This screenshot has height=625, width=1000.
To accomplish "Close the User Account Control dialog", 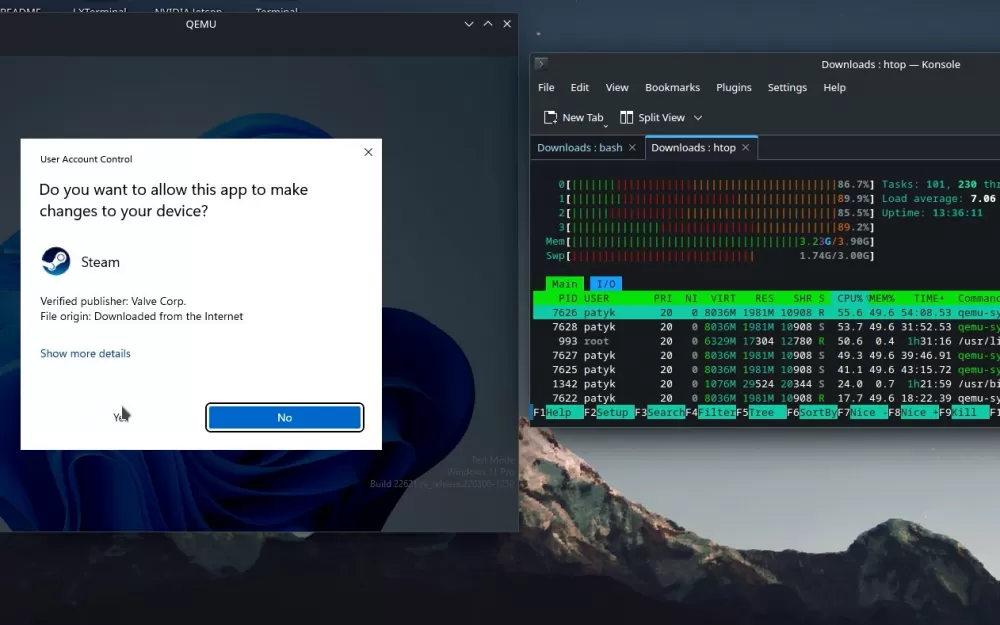I will 368,152.
